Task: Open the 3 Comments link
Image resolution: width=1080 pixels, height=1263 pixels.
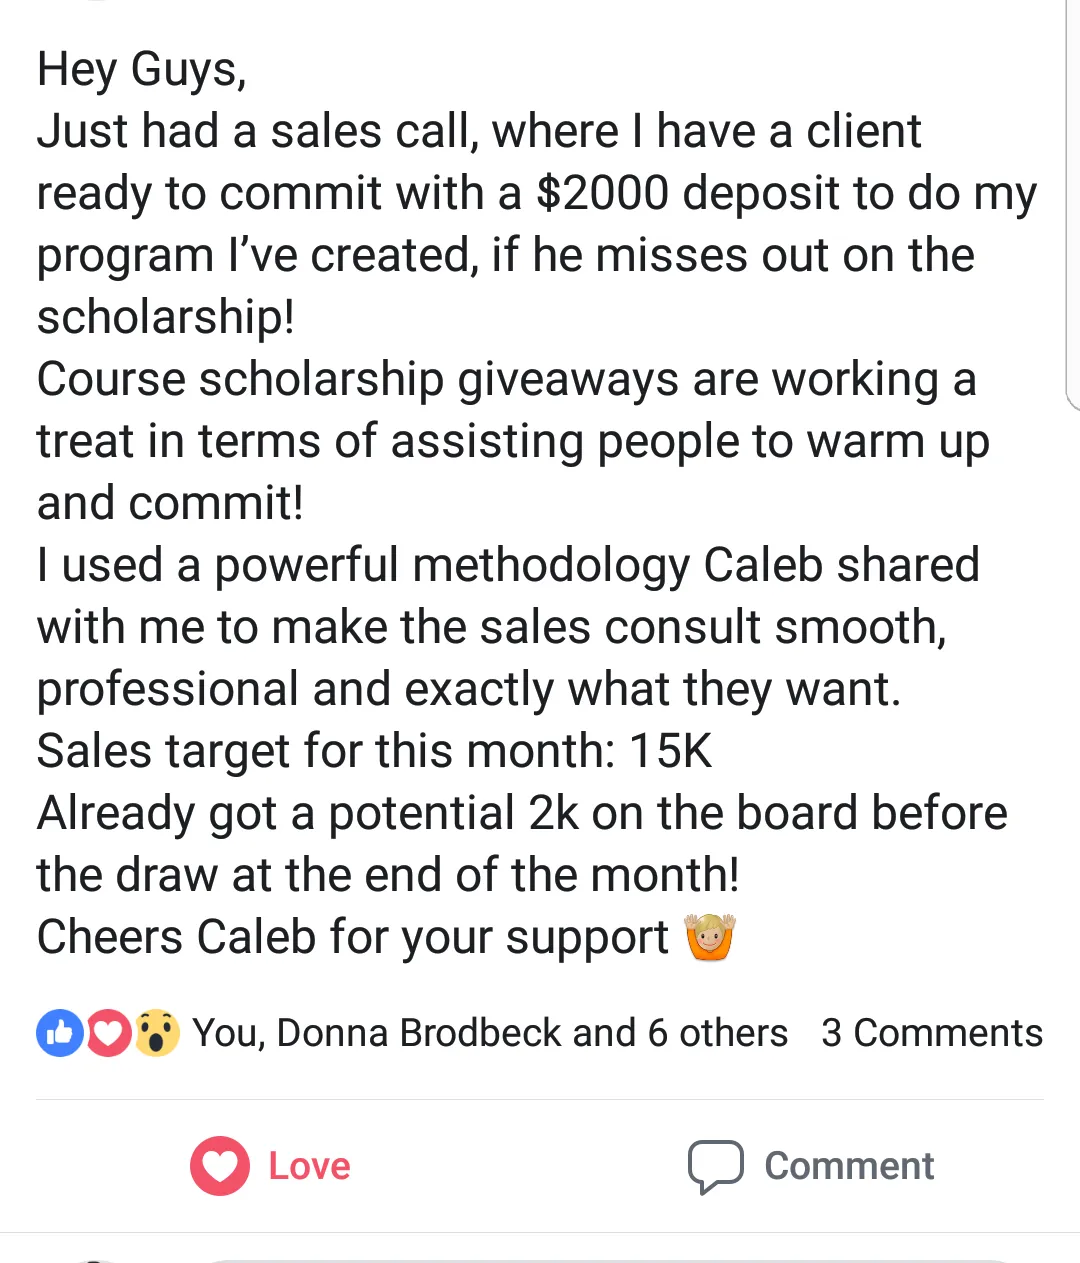Action: (x=932, y=1033)
